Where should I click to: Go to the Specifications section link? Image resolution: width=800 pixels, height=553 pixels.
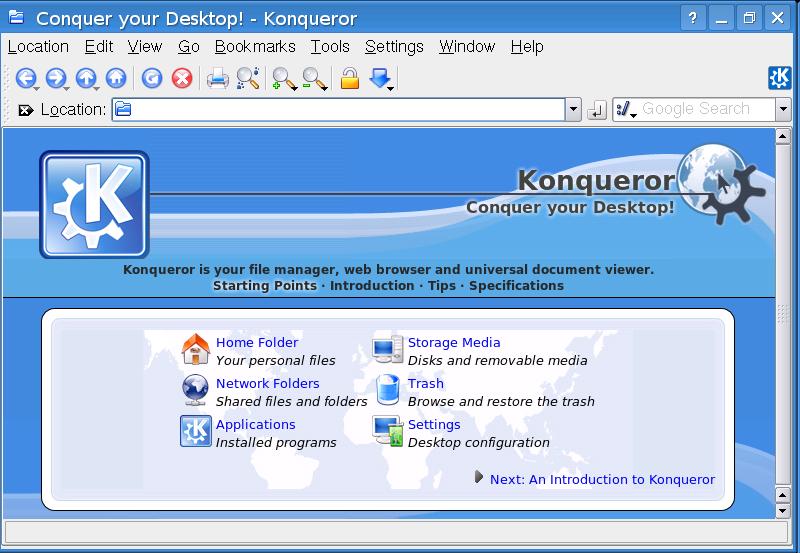coord(516,286)
